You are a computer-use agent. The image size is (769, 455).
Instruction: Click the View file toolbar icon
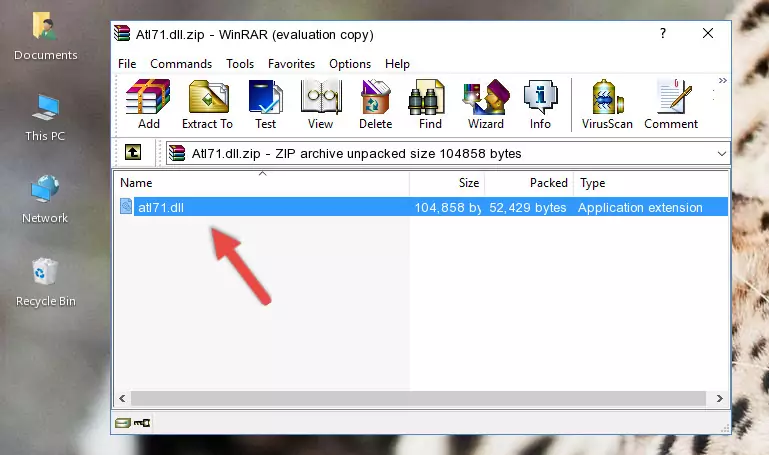[321, 104]
